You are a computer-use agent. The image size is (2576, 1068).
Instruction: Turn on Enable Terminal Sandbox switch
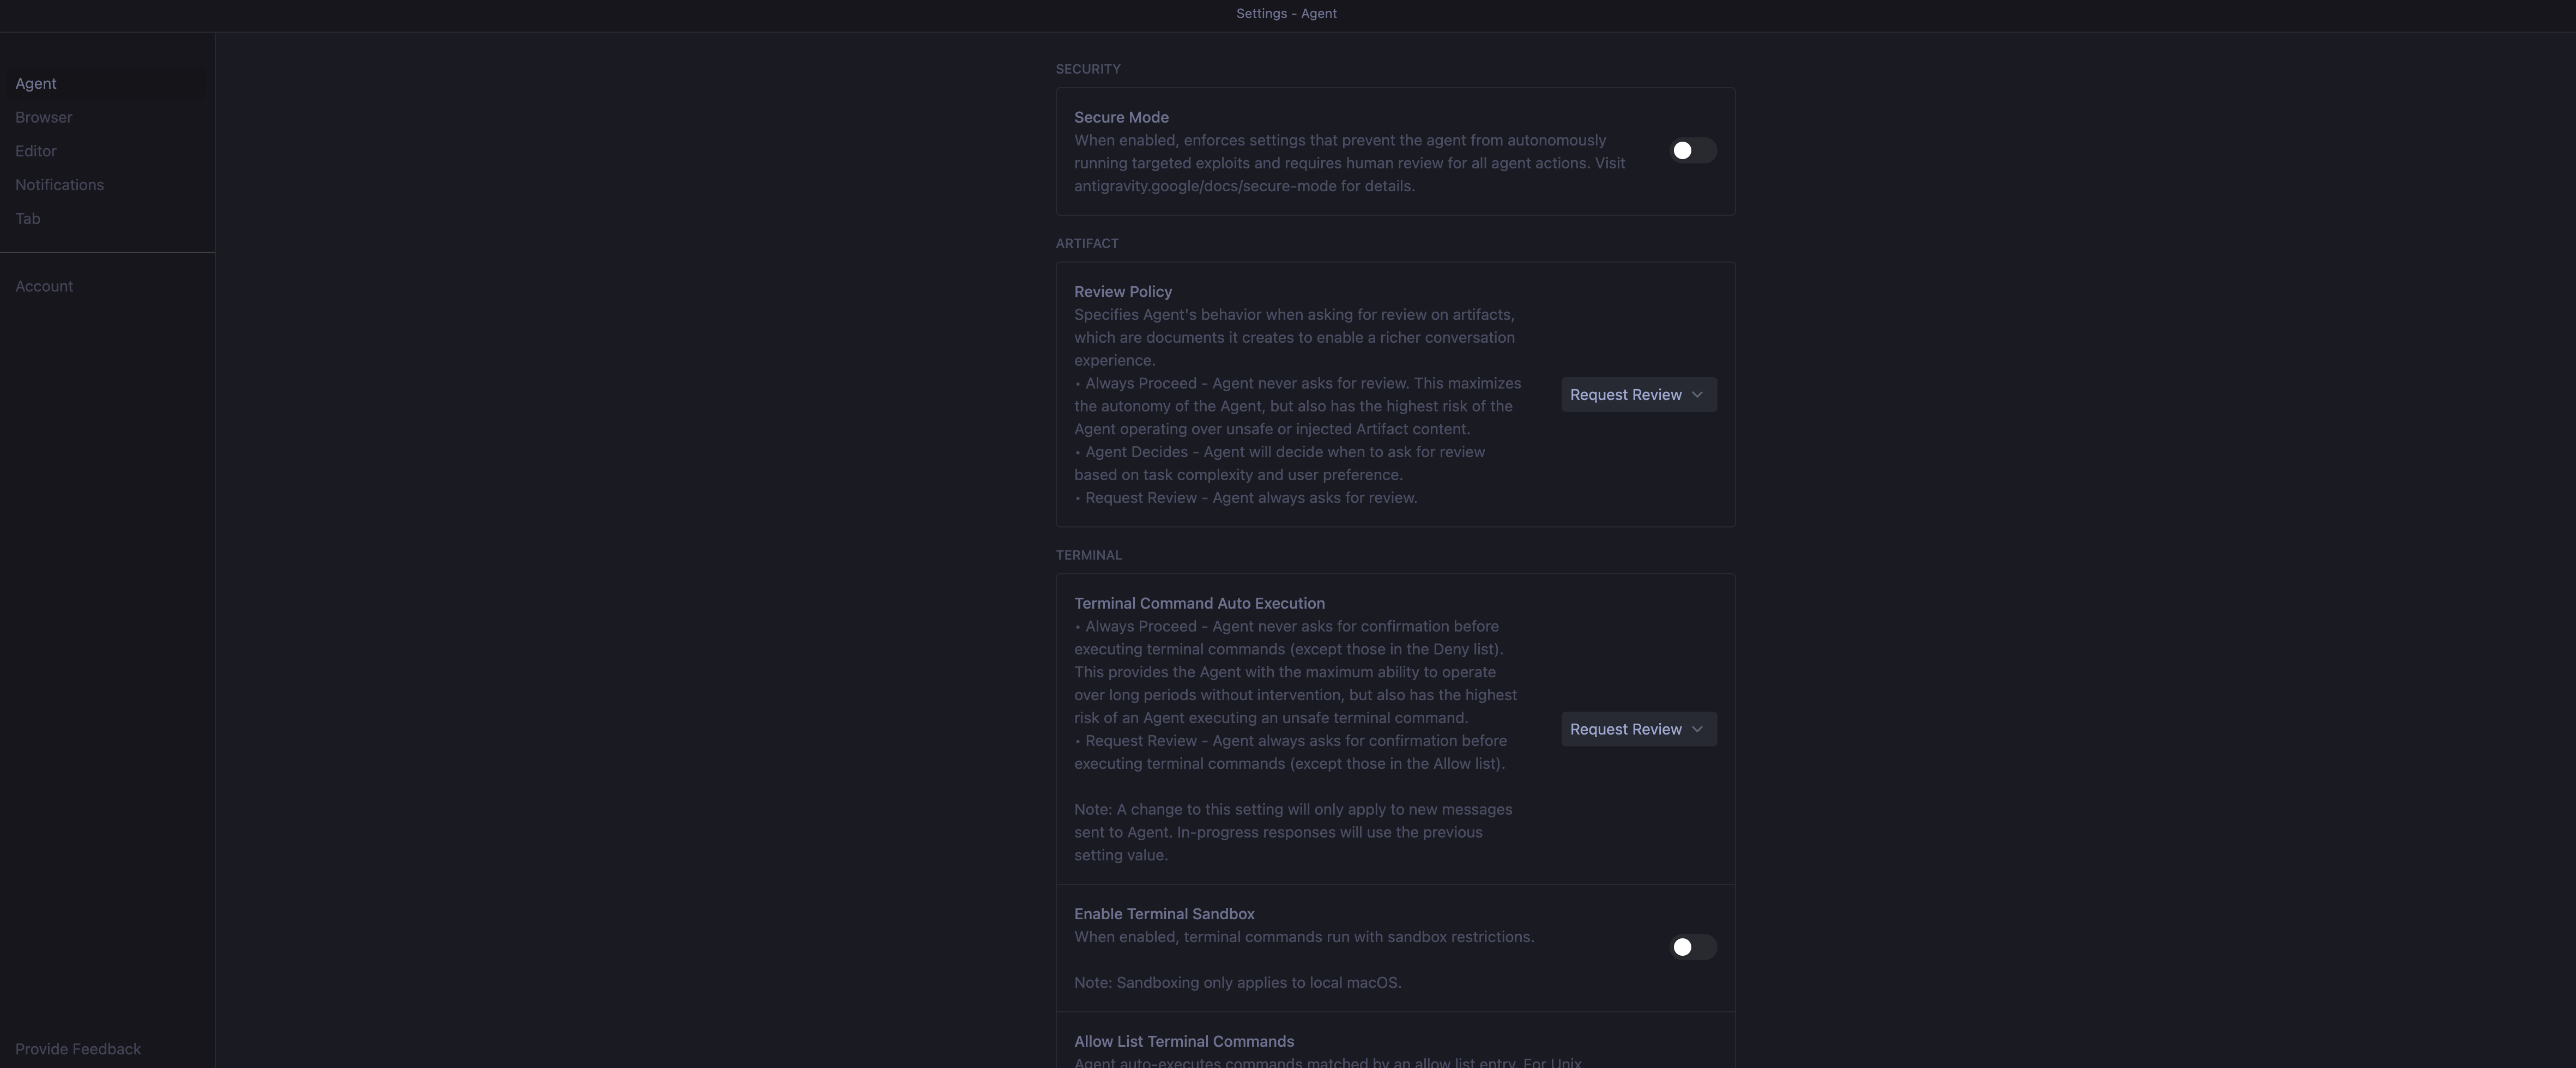click(1693, 947)
